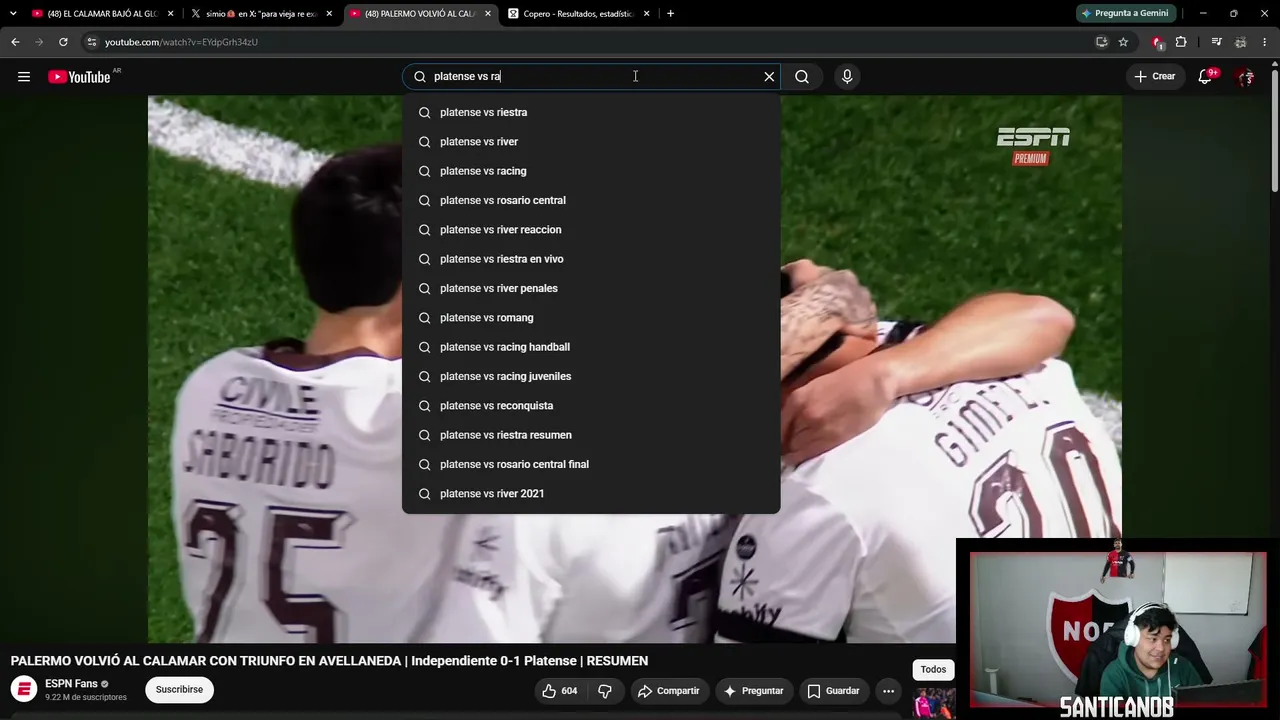Open the ESPN Fans channel avatar

[24, 689]
